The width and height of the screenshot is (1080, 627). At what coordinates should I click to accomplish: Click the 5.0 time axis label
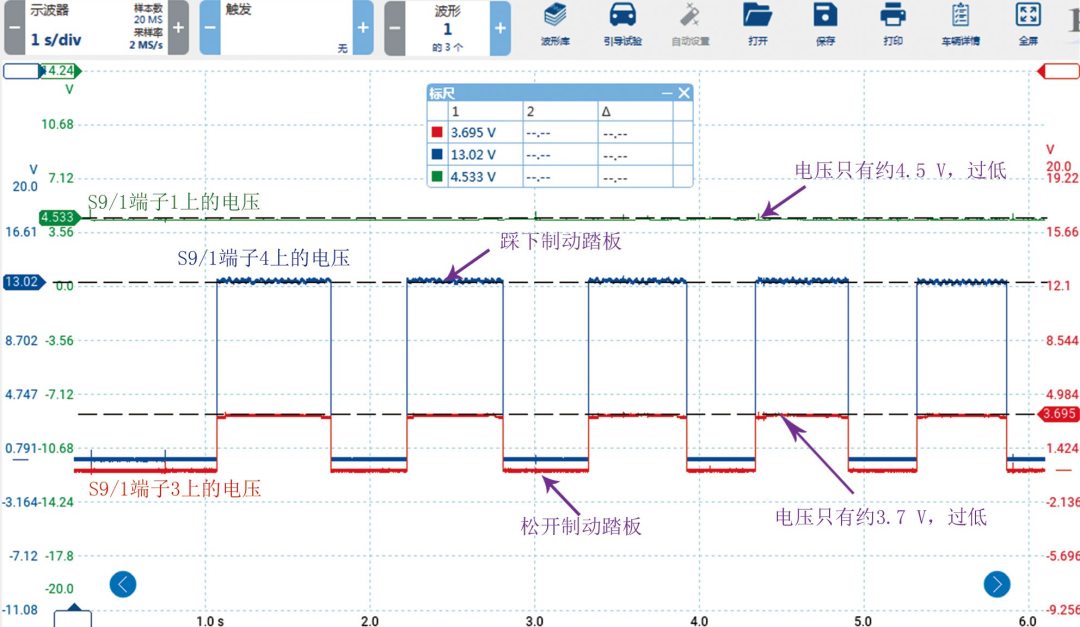tap(862, 621)
